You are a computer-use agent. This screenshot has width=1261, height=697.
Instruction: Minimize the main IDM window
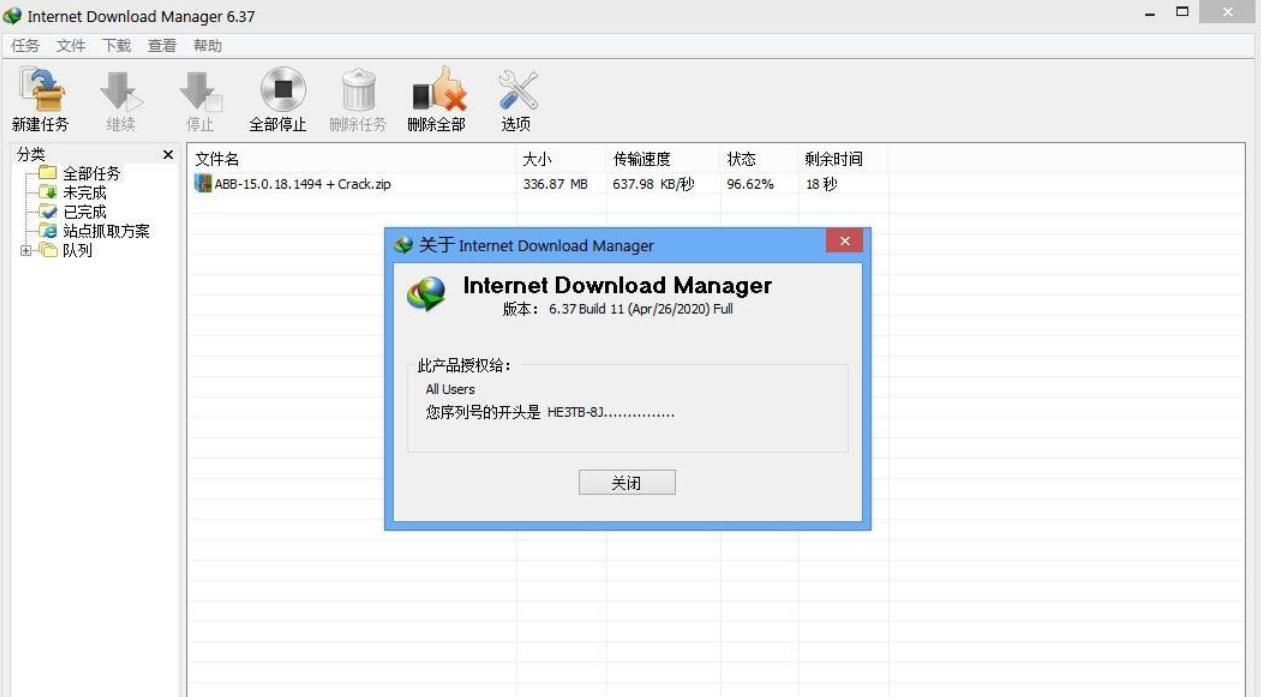[x=1150, y=13]
